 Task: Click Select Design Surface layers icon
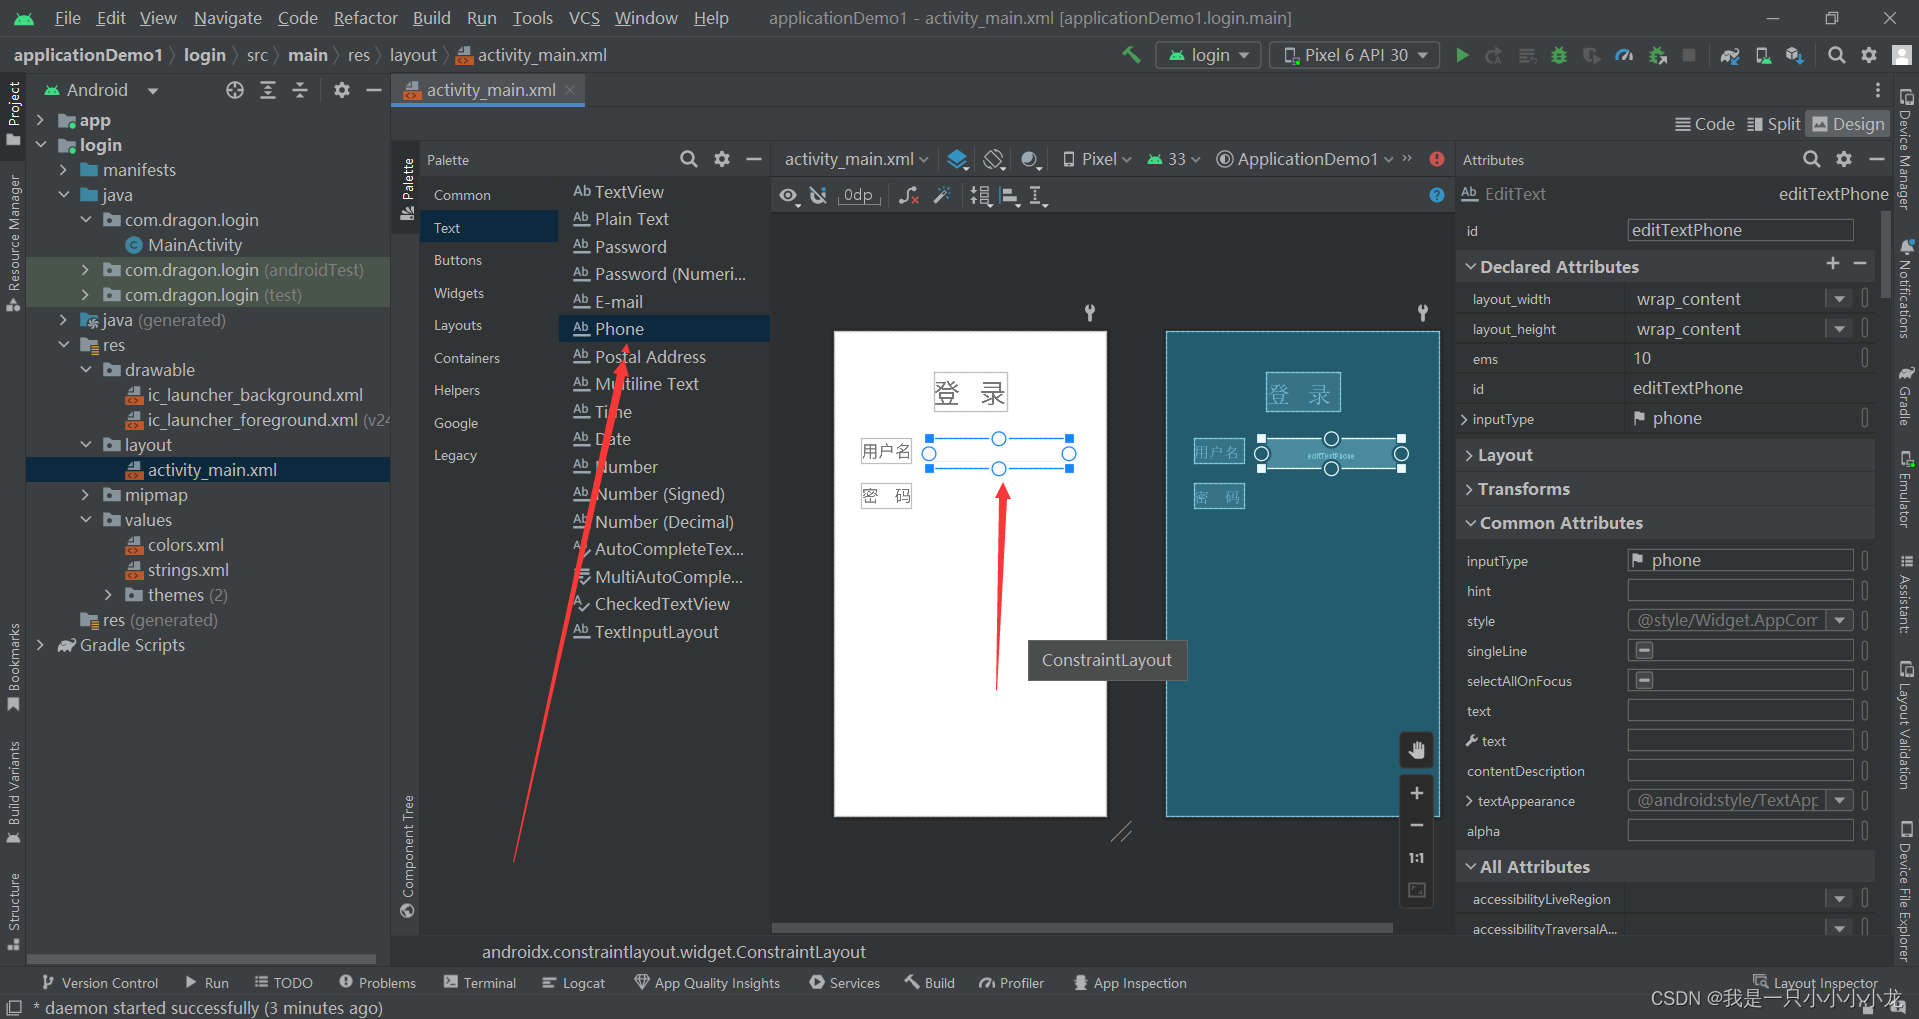(957, 159)
